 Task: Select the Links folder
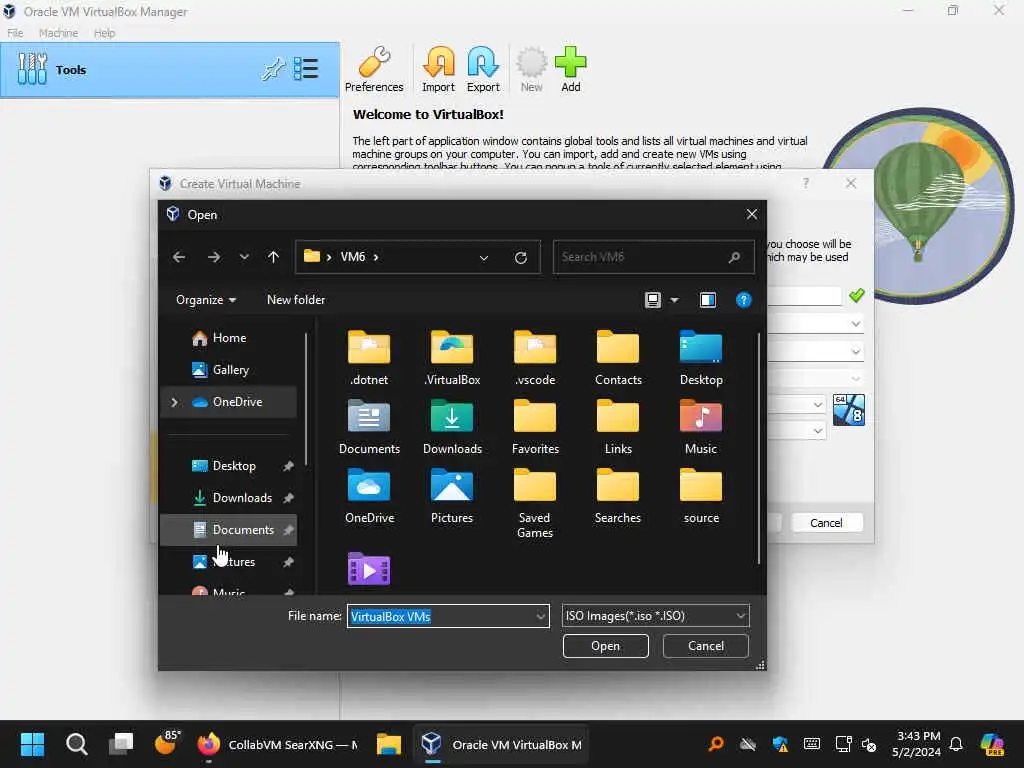[618, 426]
